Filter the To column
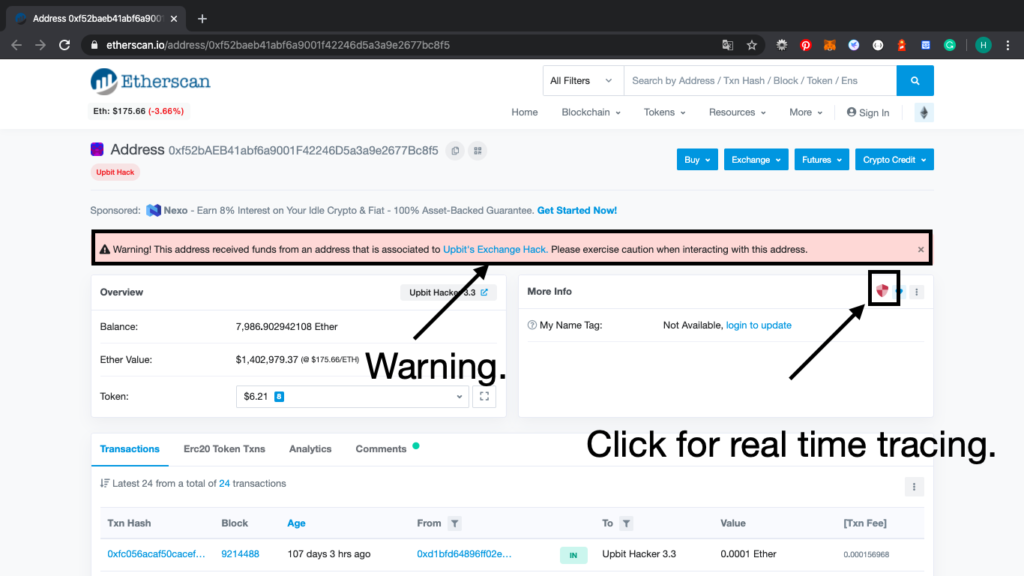The width and height of the screenshot is (1024, 576). 626,523
